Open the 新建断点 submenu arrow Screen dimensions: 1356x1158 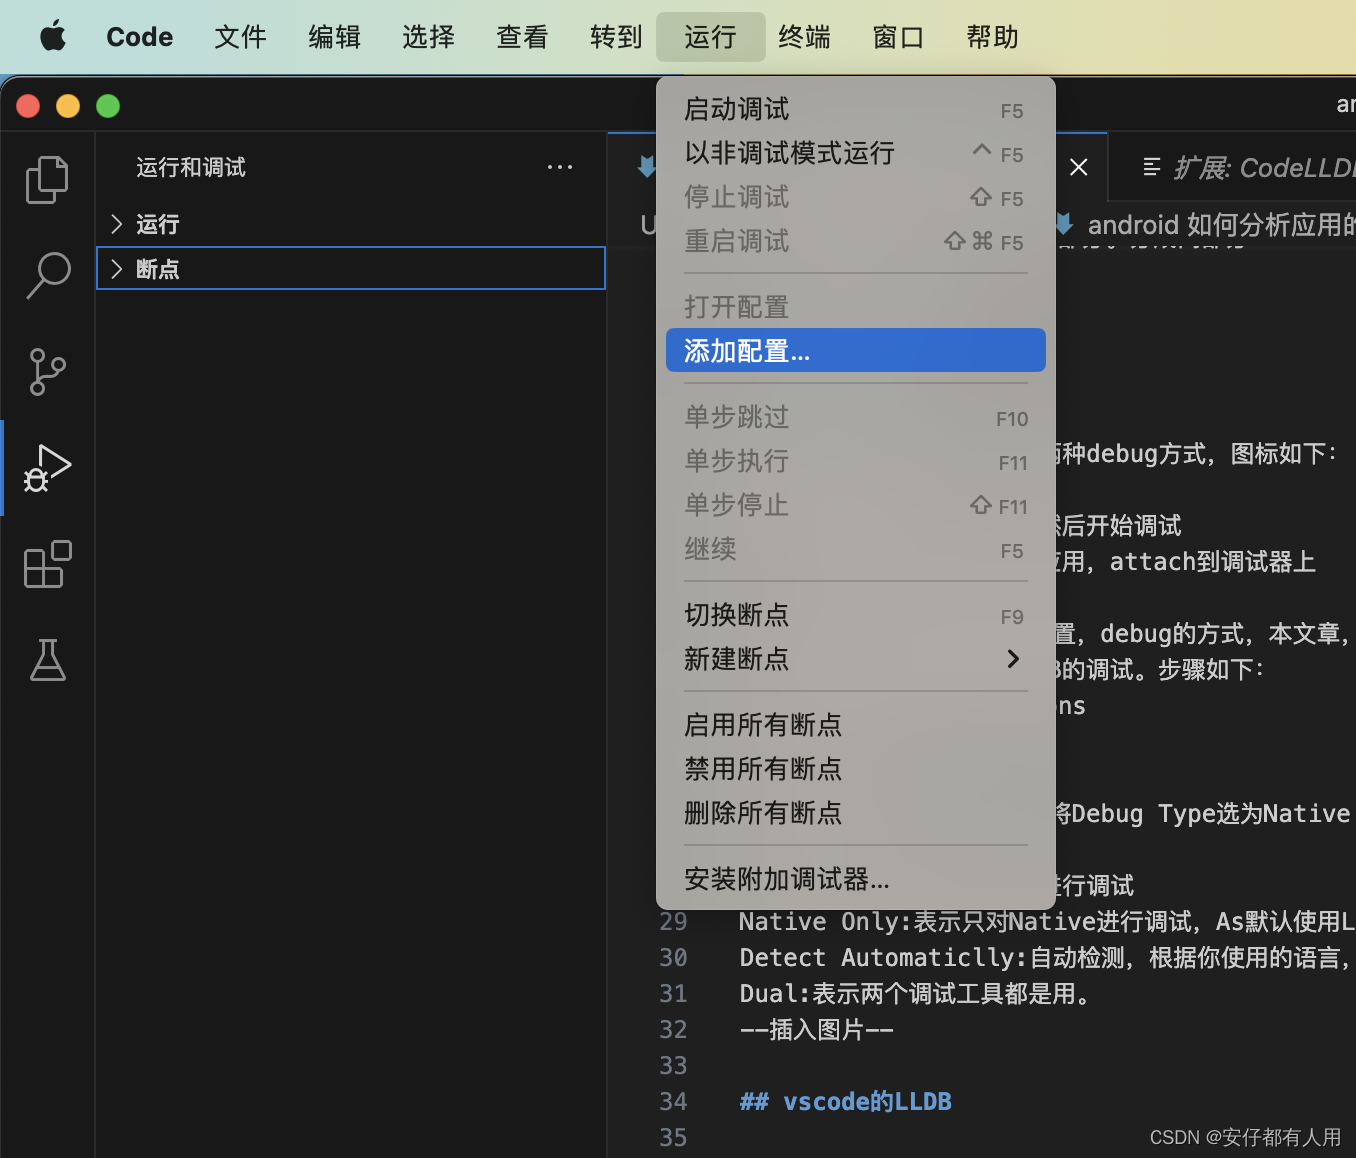click(x=1013, y=659)
